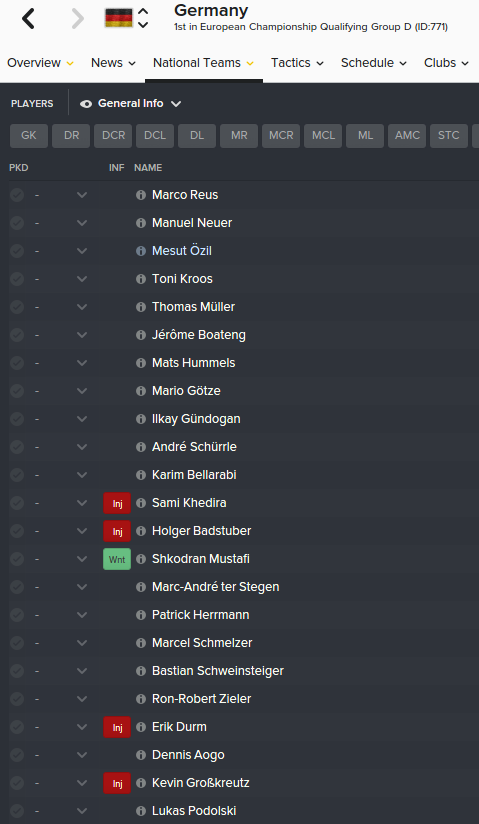This screenshot has height=824, width=479.
Task: Open the Schedule menu
Action: (374, 63)
